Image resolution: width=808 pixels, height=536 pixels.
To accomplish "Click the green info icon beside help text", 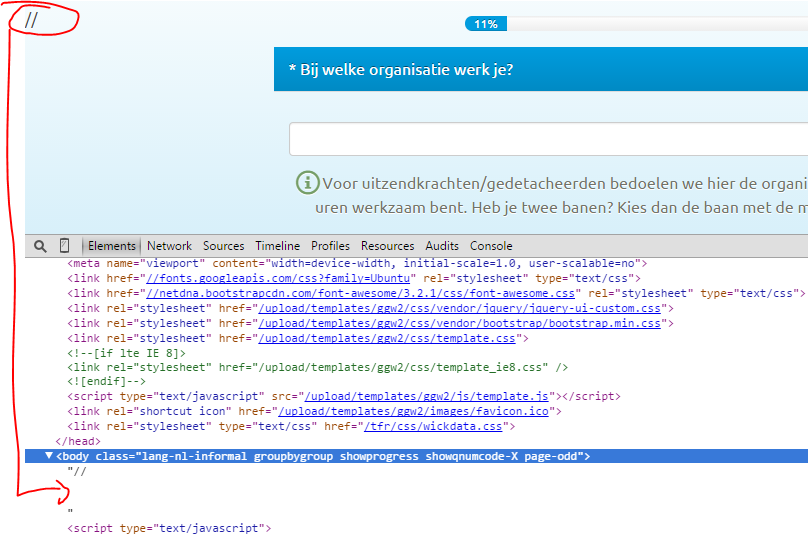I will (307, 183).
